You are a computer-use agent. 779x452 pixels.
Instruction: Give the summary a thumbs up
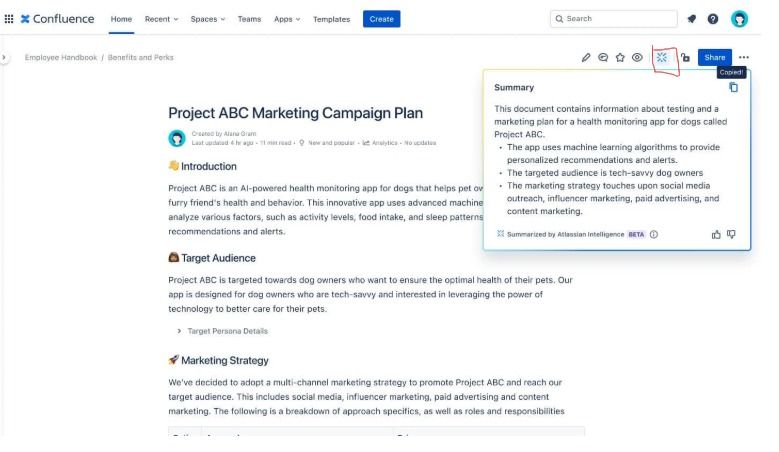(x=716, y=234)
